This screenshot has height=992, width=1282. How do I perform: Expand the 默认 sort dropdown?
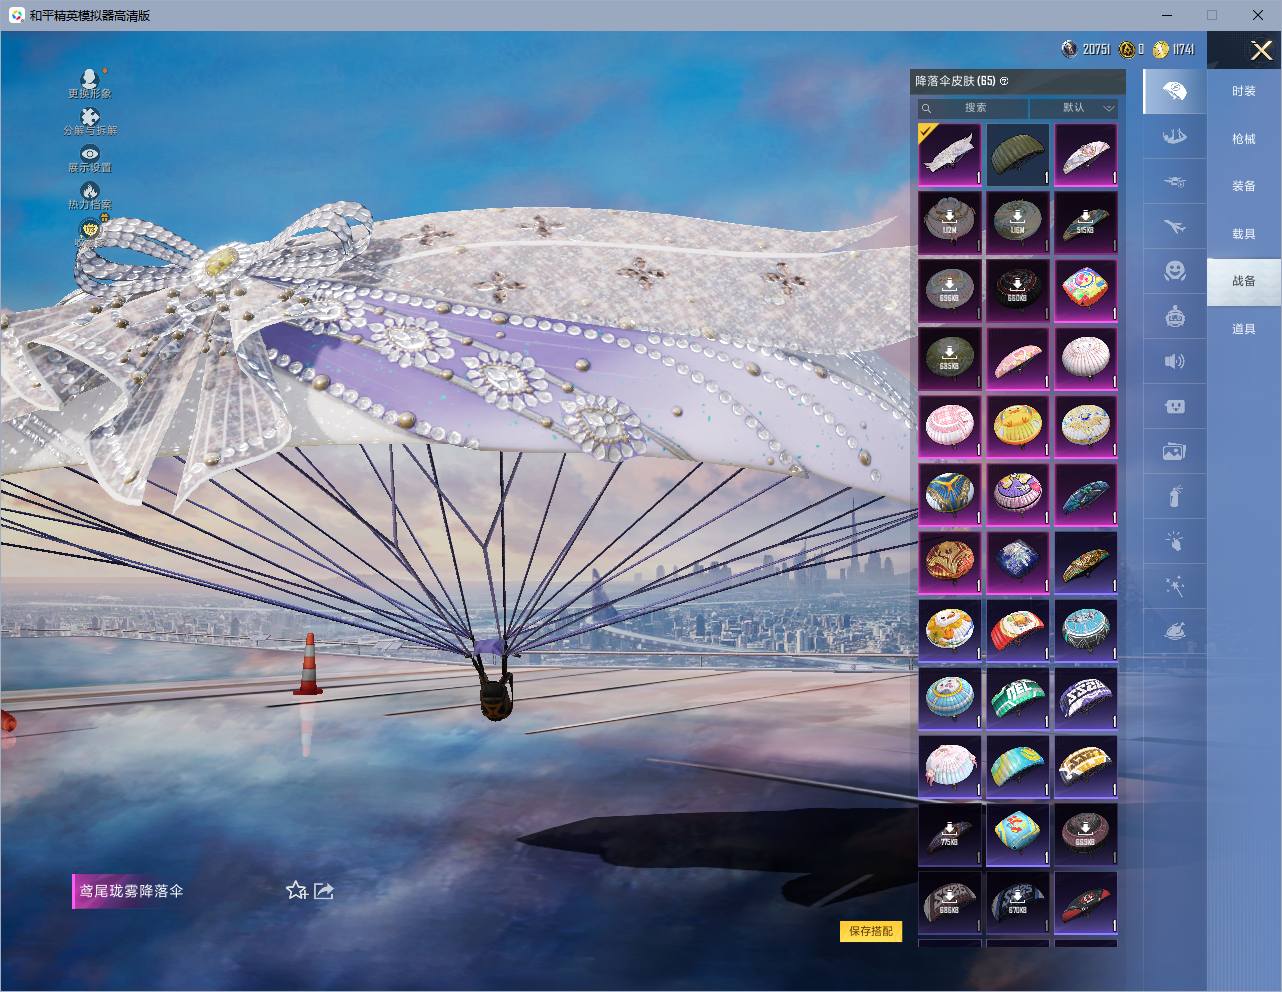(1074, 108)
